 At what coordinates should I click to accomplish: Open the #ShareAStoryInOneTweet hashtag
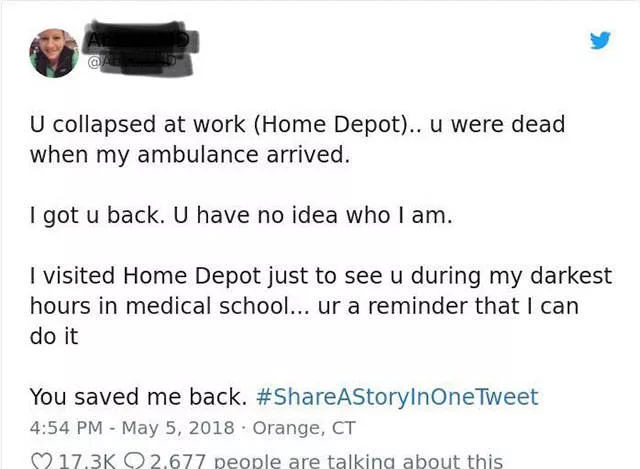[397, 397]
